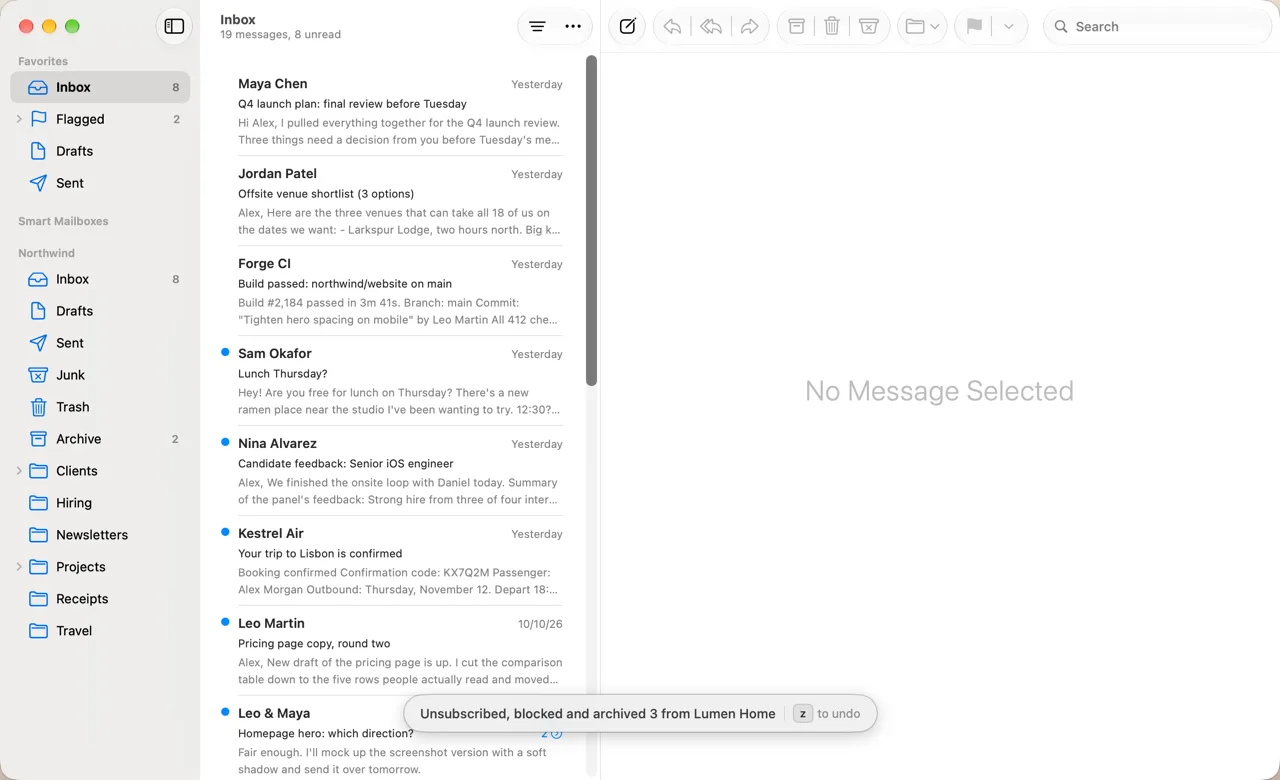Toggle the sidebar visibility button

coord(174,27)
